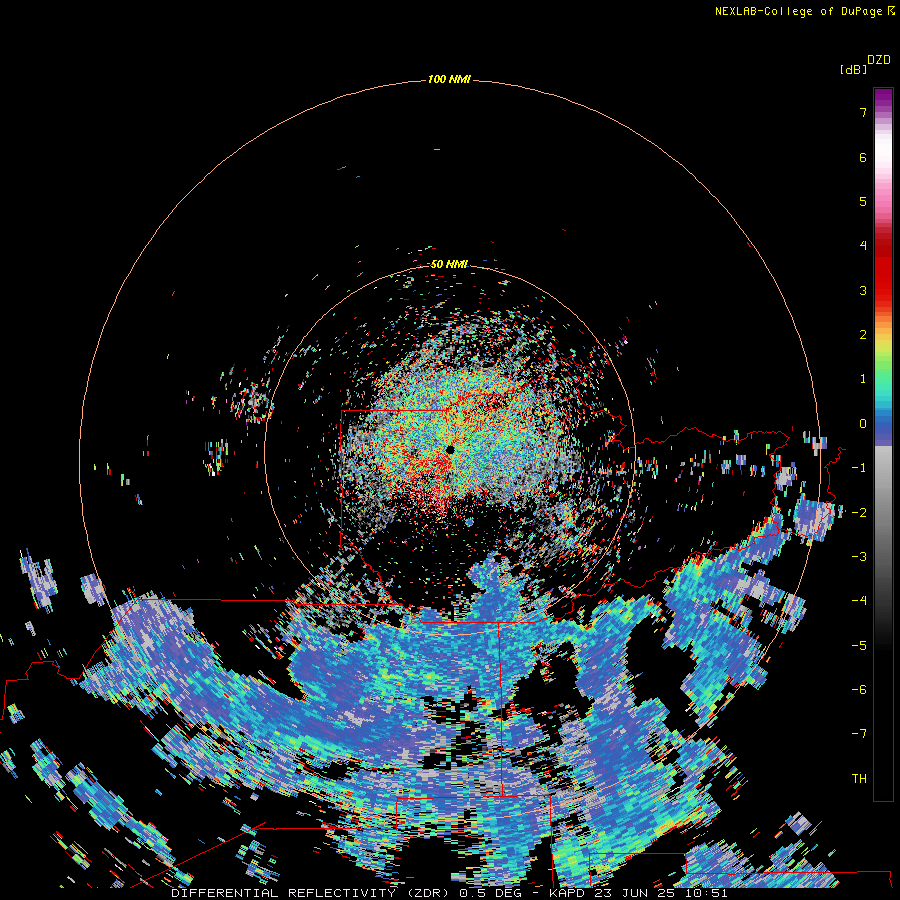The image size is (900, 900).
Task: Click the 4 value on the colorbar scale
Action: coord(863,246)
